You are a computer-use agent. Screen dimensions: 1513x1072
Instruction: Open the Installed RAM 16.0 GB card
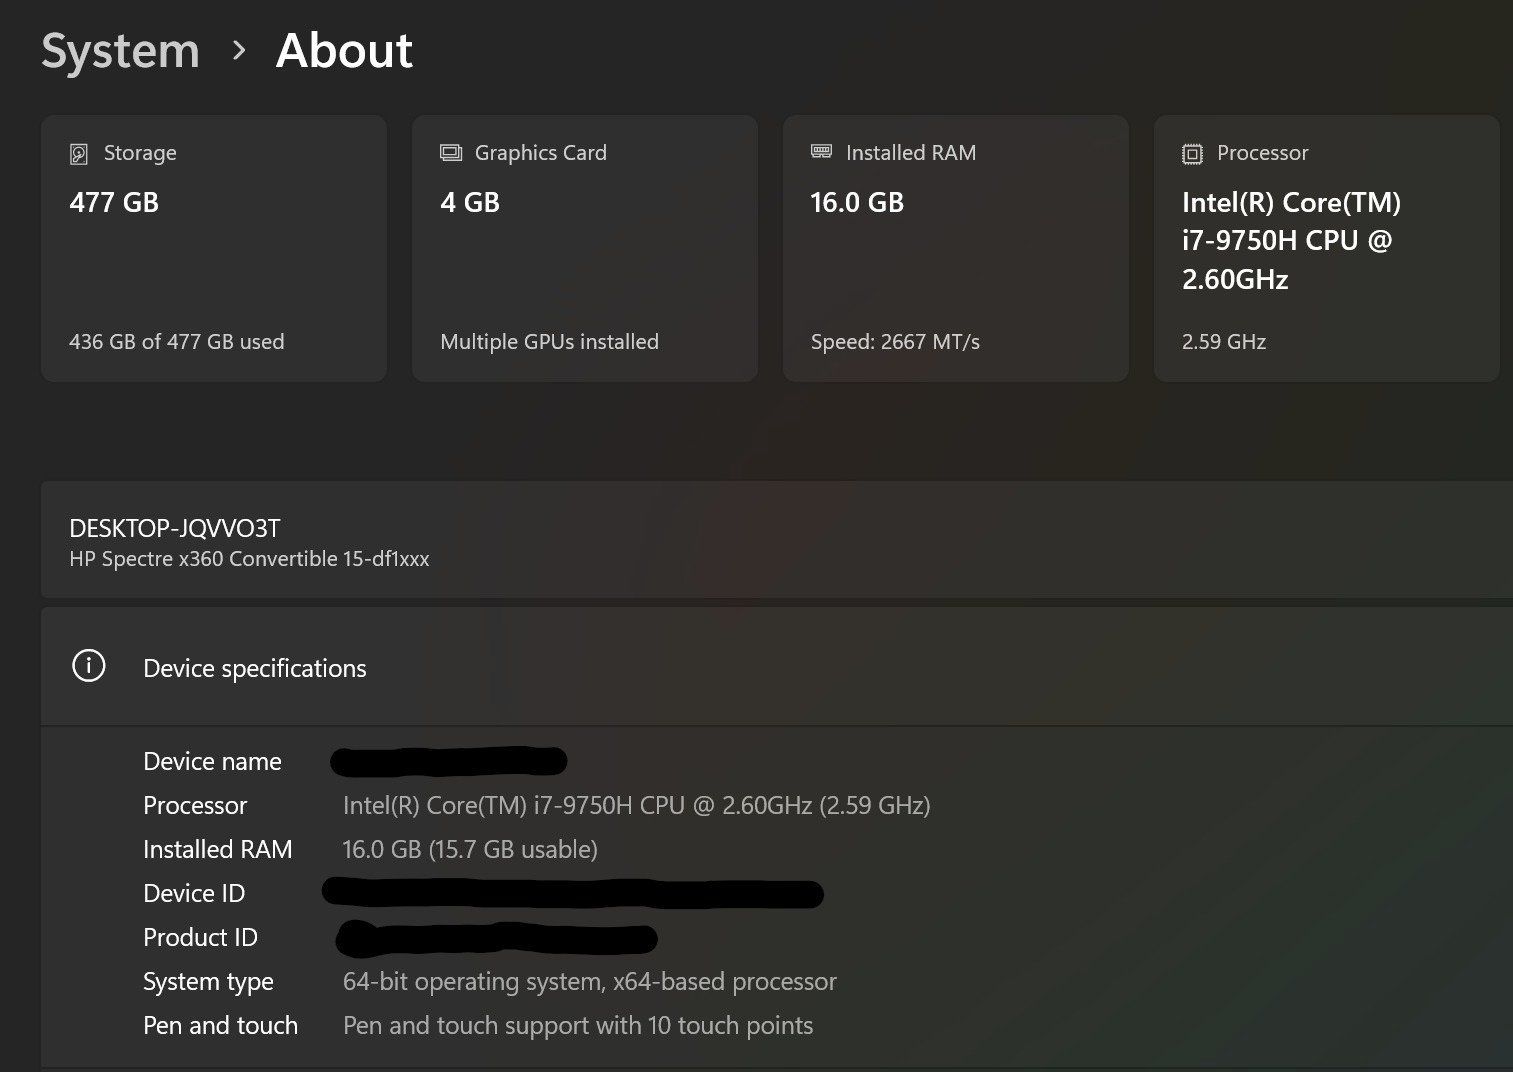pyautogui.click(x=956, y=248)
